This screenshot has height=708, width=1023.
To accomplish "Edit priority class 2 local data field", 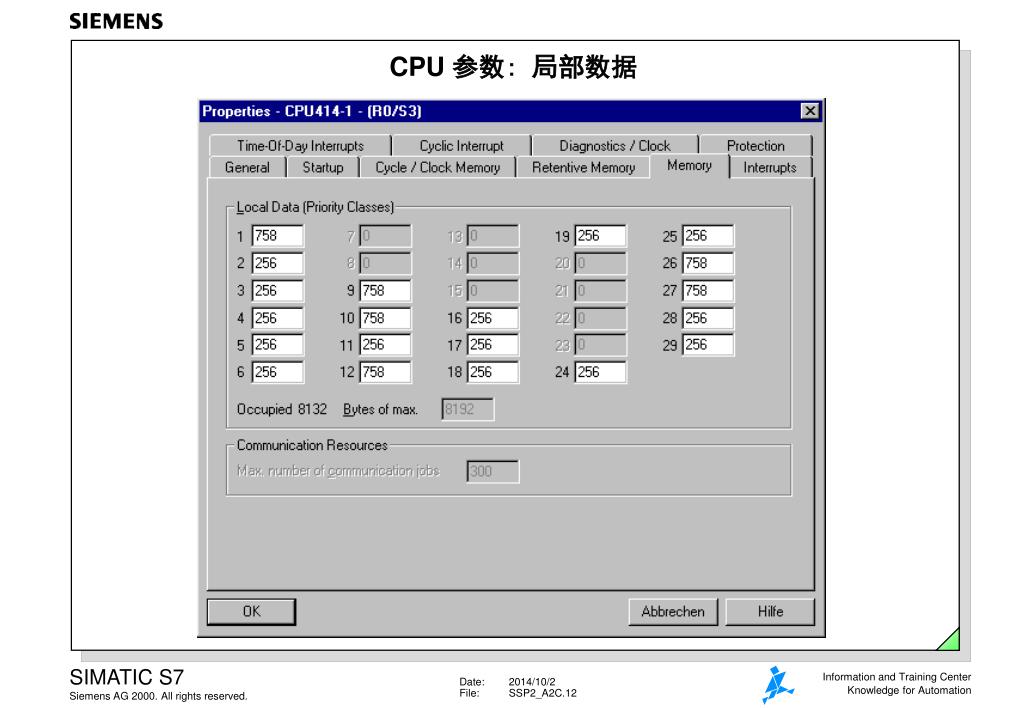I will (x=277, y=263).
